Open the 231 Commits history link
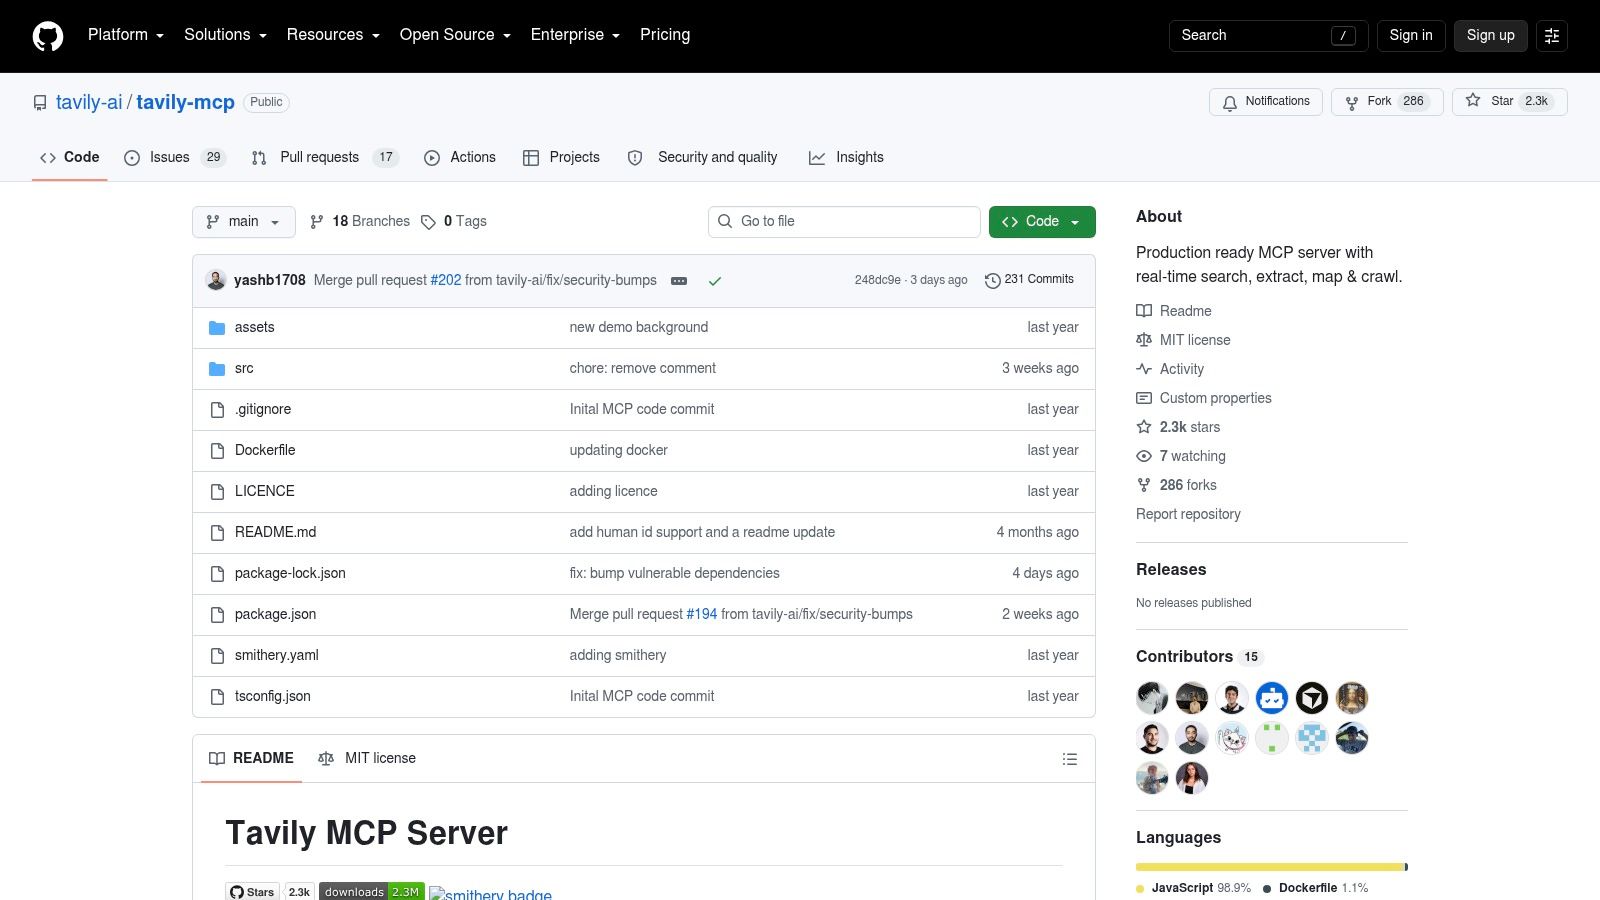Image resolution: width=1600 pixels, height=900 pixels. [x=1029, y=280]
